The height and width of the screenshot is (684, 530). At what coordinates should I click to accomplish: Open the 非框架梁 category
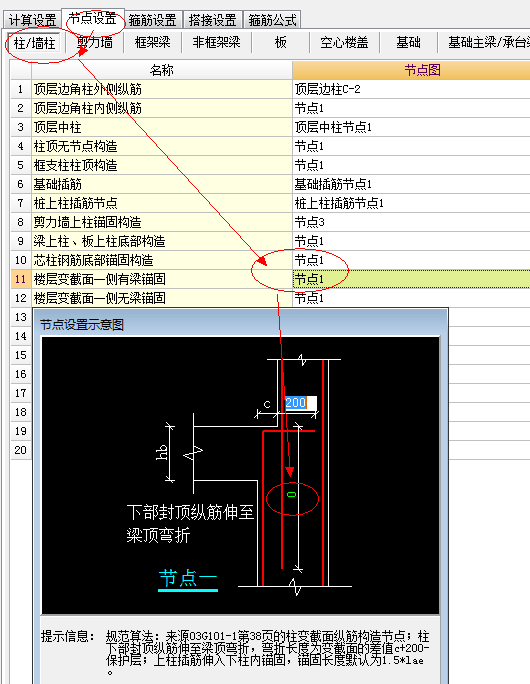[216, 43]
